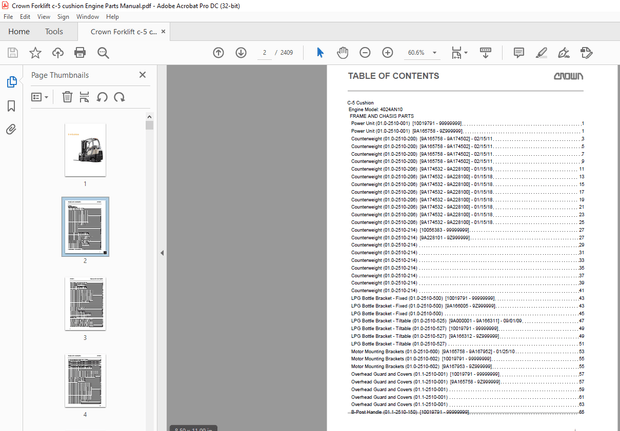Image resolution: width=620 pixels, height=431 pixels.
Task: Click the page number input field
Action: pyautogui.click(x=265, y=53)
